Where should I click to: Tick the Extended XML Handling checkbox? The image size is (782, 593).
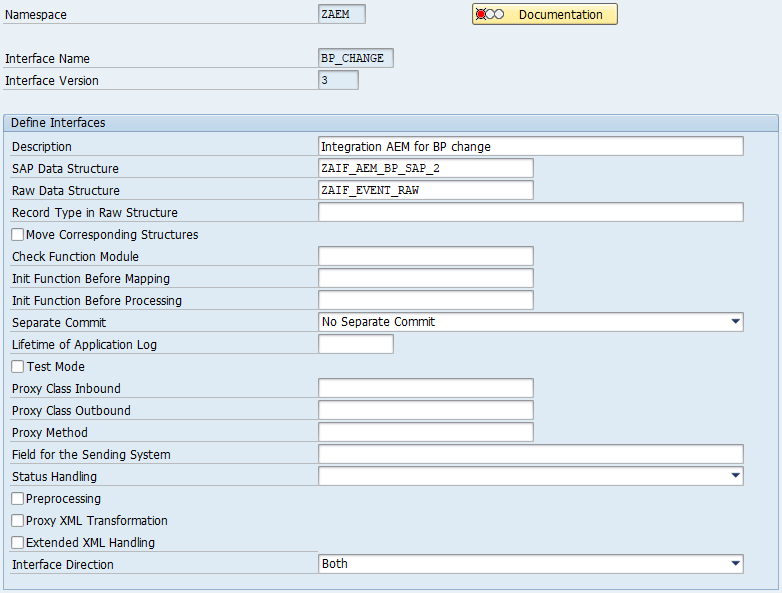click(x=17, y=542)
